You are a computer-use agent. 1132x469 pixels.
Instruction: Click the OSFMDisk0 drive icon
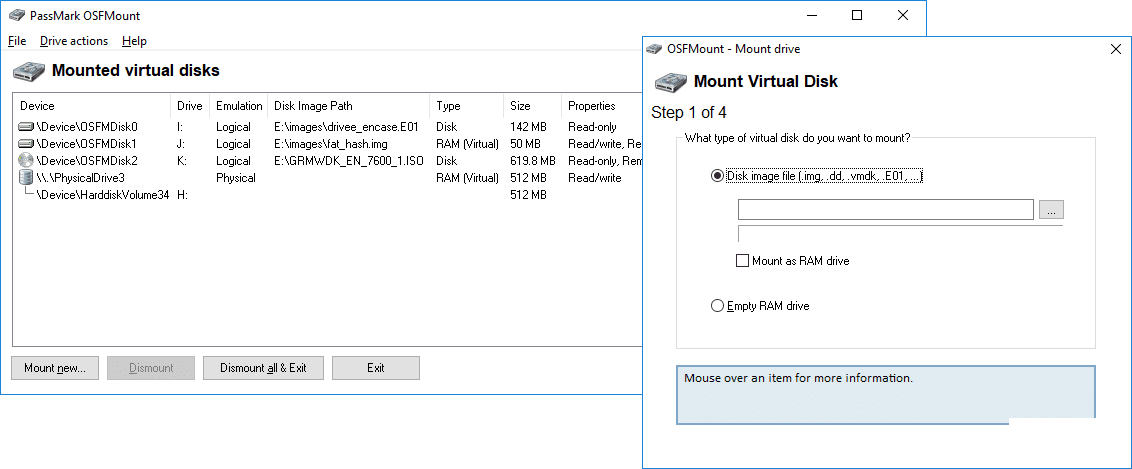point(27,127)
